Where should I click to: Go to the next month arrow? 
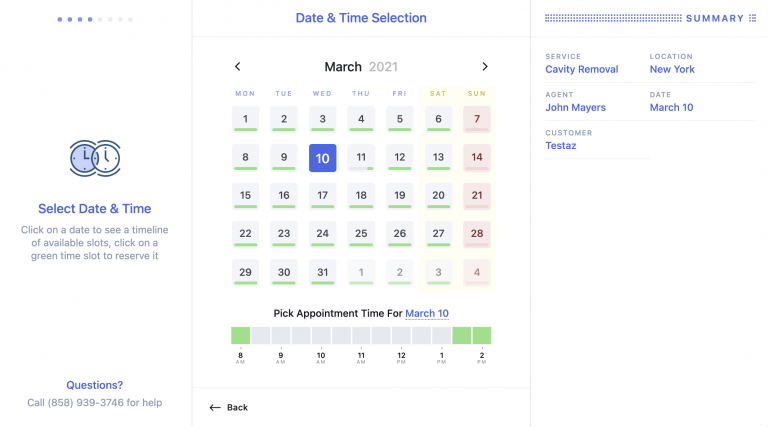485,67
